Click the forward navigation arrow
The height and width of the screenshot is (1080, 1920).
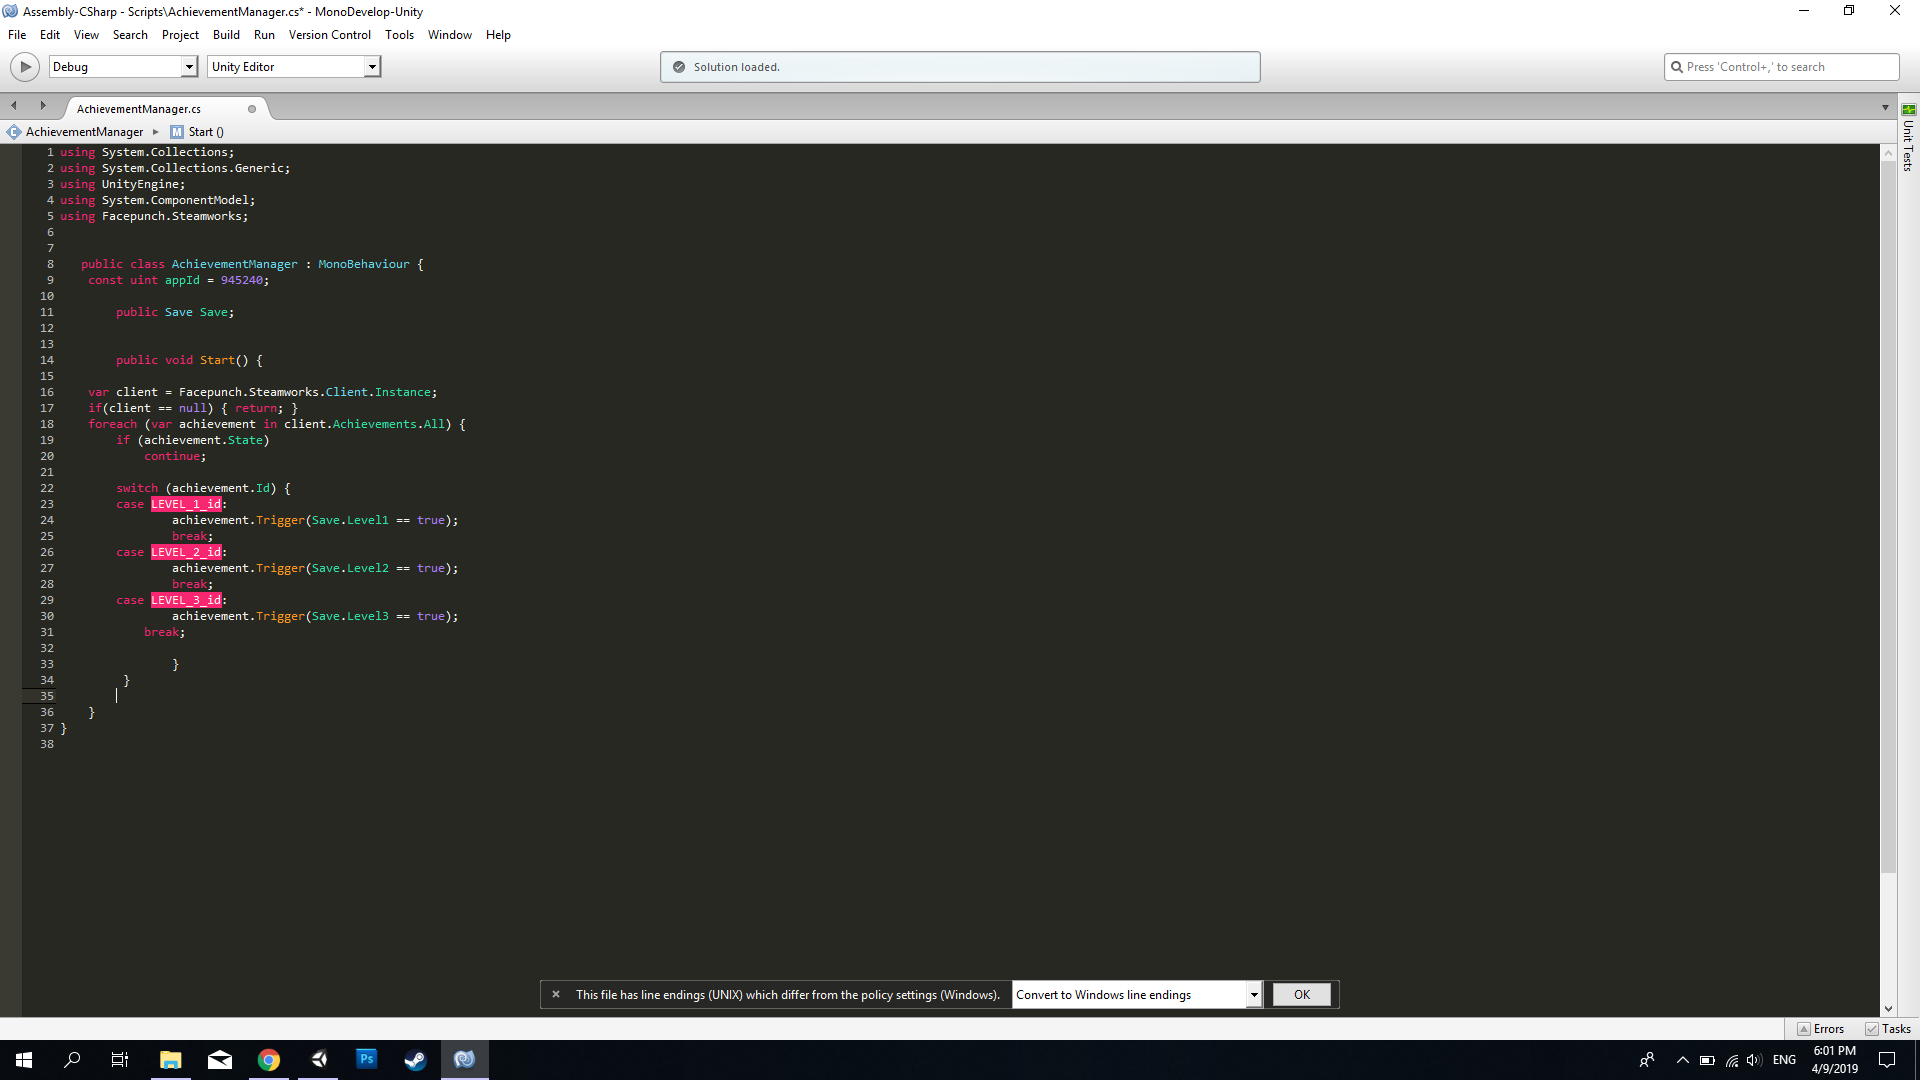42,104
